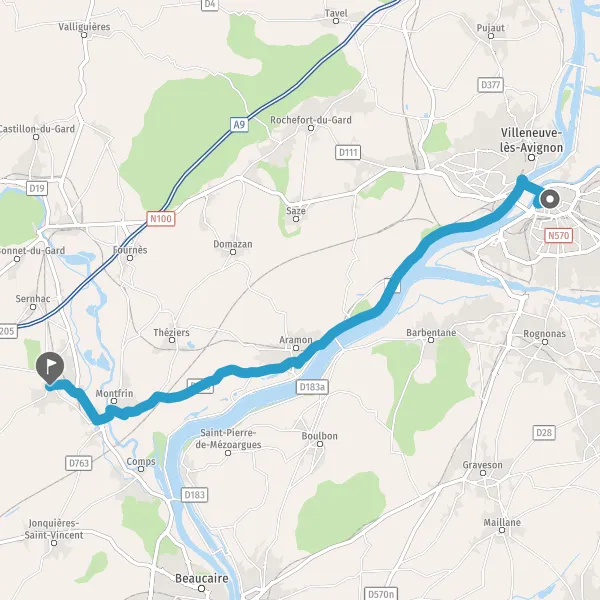
Task: Click the N570 road shield
Action: tap(559, 235)
